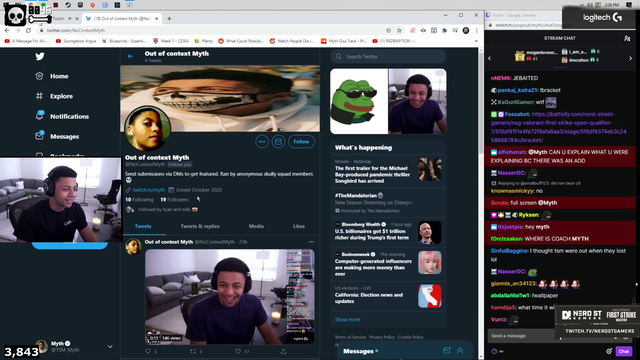Retweet the Out of context Myth tweet
Image resolution: width=640 pixels, height=360 pixels.
click(193, 351)
